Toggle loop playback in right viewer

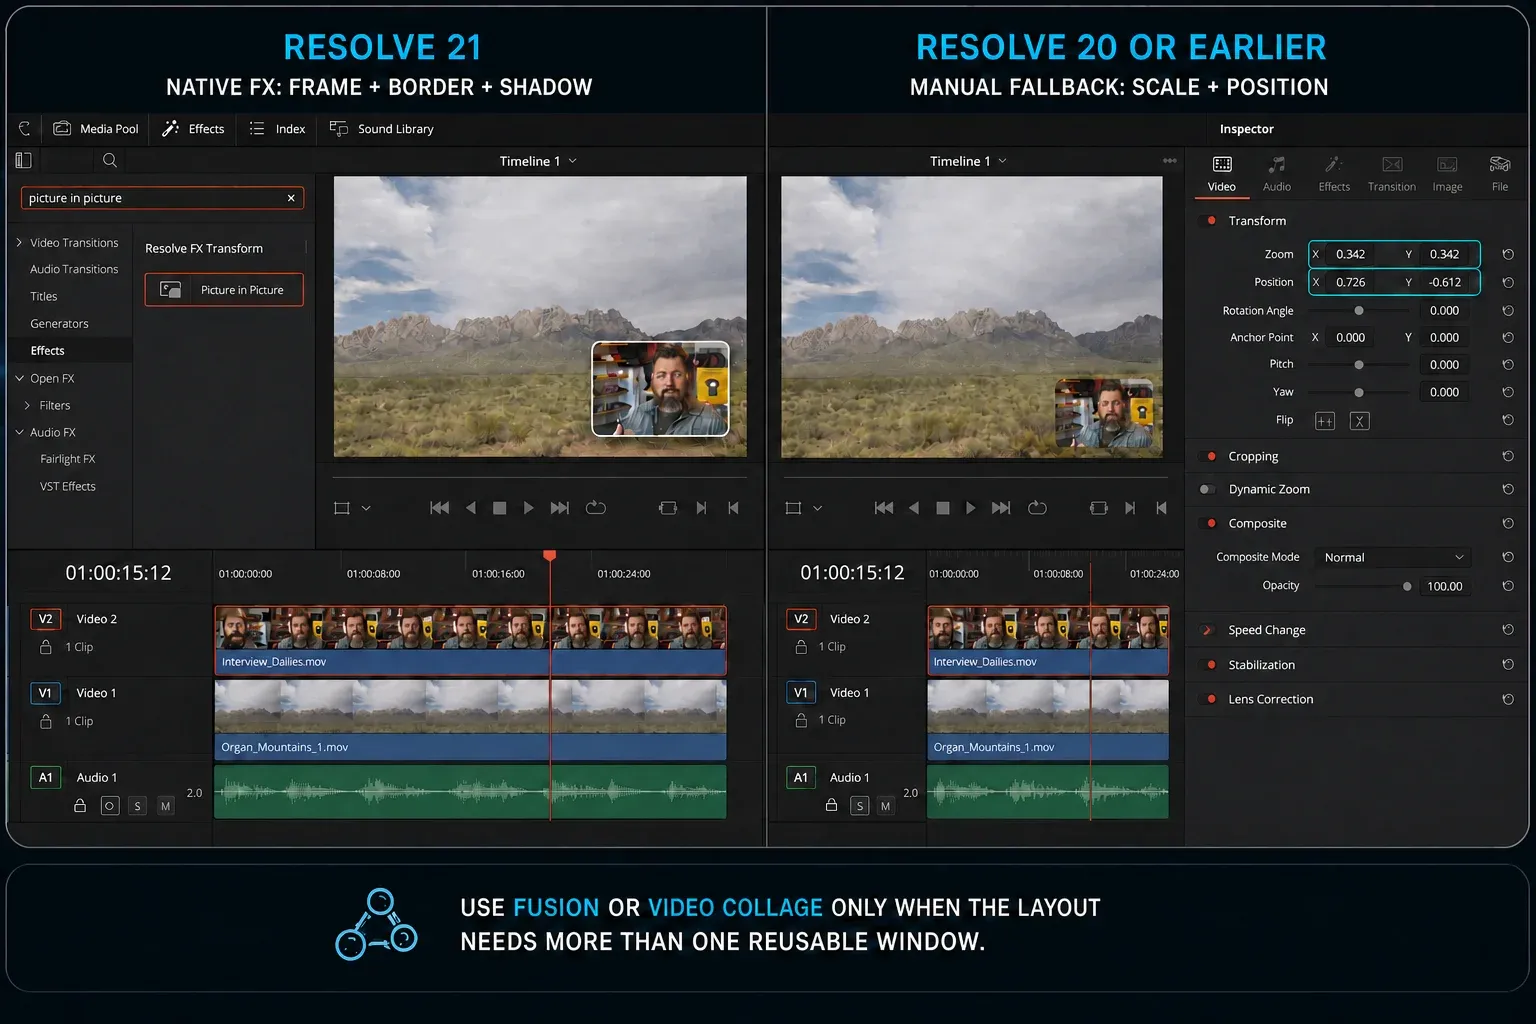pyautogui.click(x=1037, y=508)
